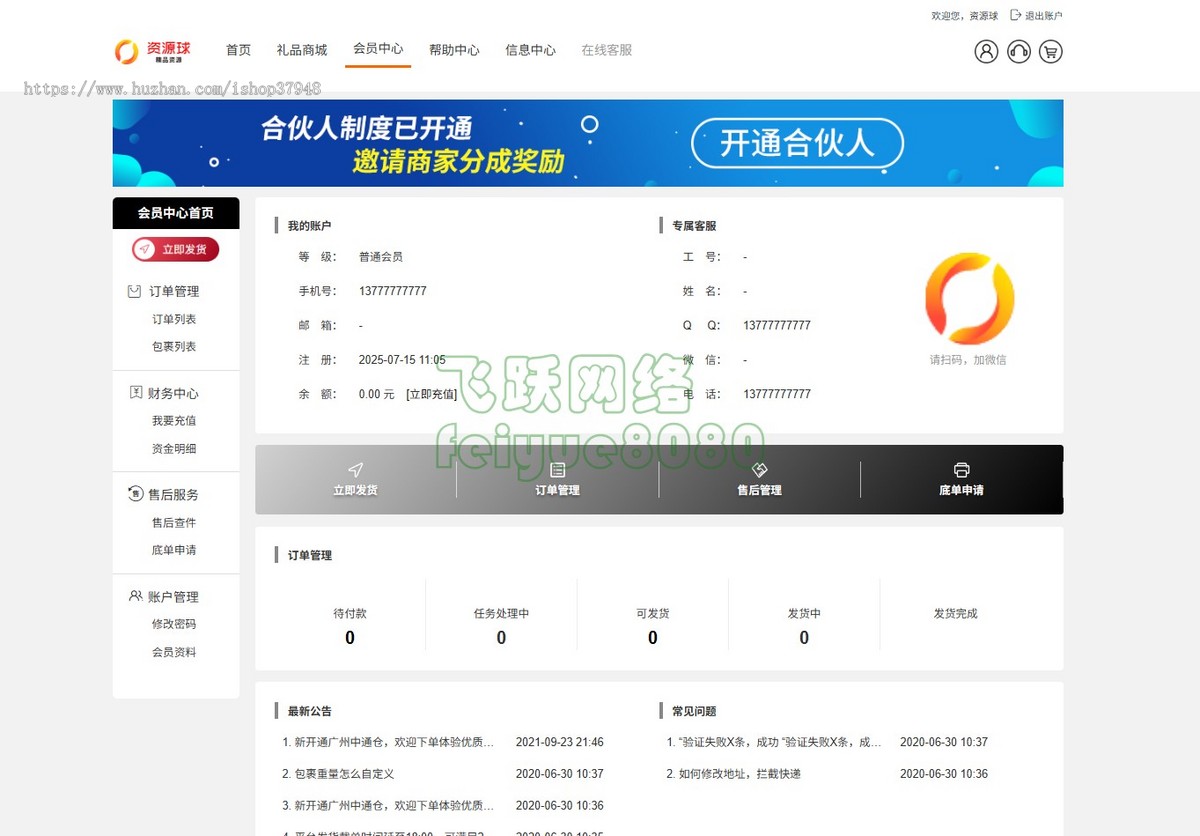This screenshot has height=836, width=1200.
Task: Click the 财务中心 sidebar section icon
Action: click(136, 393)
